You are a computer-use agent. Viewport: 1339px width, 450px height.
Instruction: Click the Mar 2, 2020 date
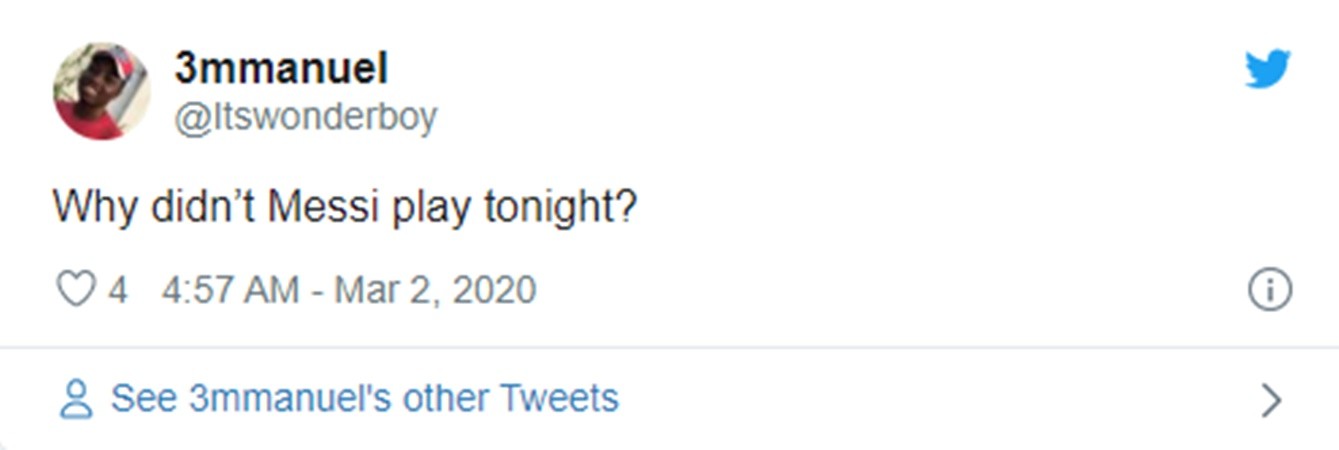435,290
